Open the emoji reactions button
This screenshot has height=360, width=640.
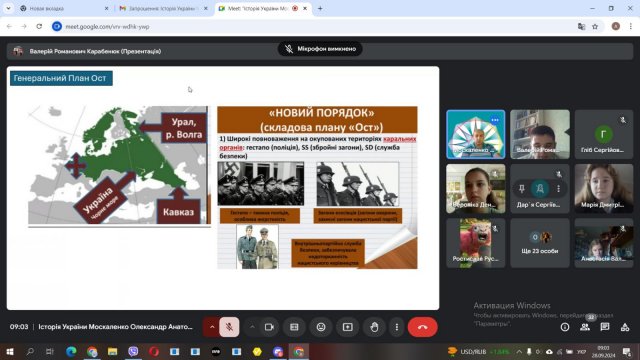click(x=321, y=327)
